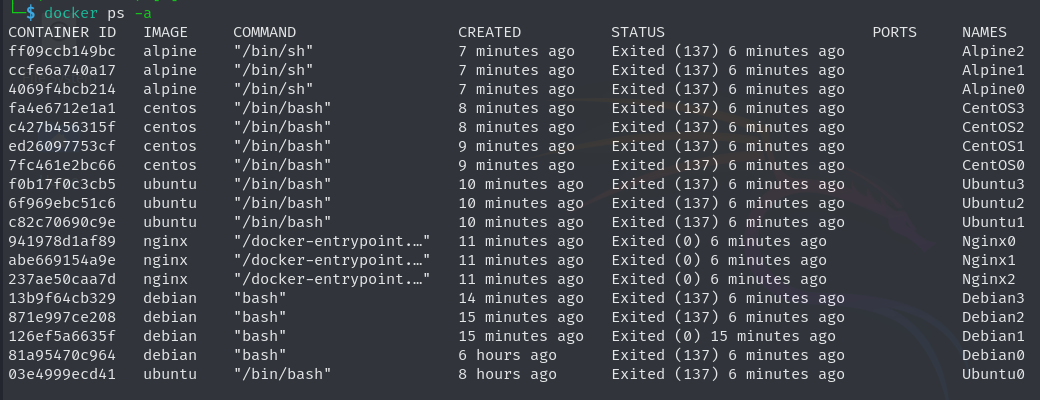The image size is (1040, 400).
Task: Click the Nginx0 container name
Action: pyautogui.click(x=988, y=241)
